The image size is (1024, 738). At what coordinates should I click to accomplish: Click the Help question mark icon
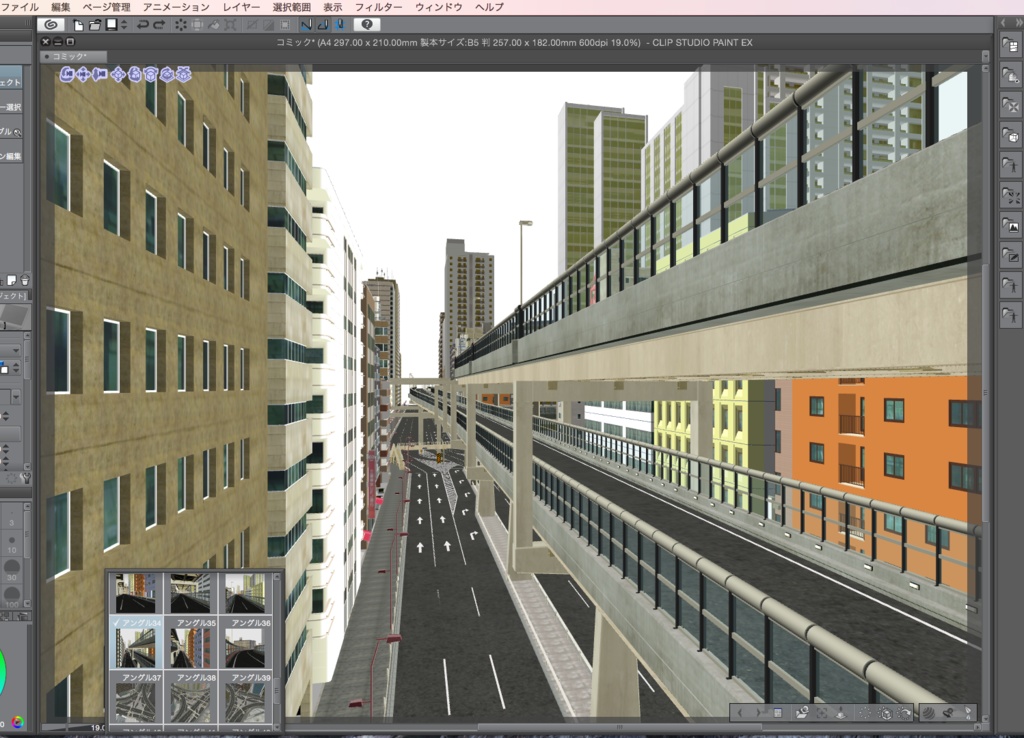(367, 25)
